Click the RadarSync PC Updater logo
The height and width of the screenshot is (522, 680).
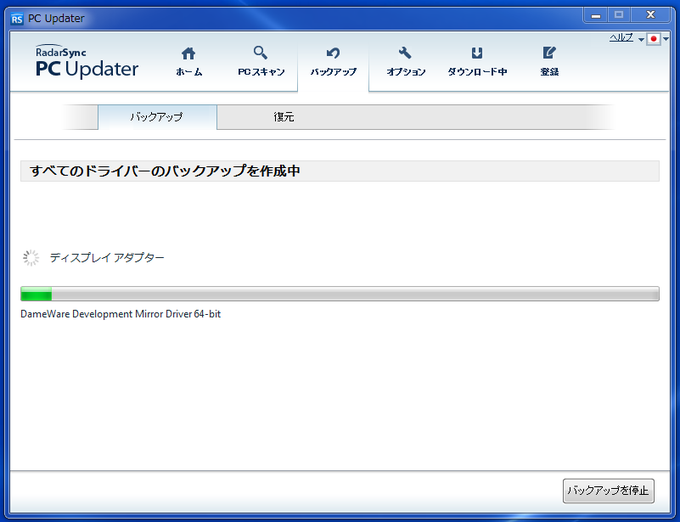[x=87, y=62]
